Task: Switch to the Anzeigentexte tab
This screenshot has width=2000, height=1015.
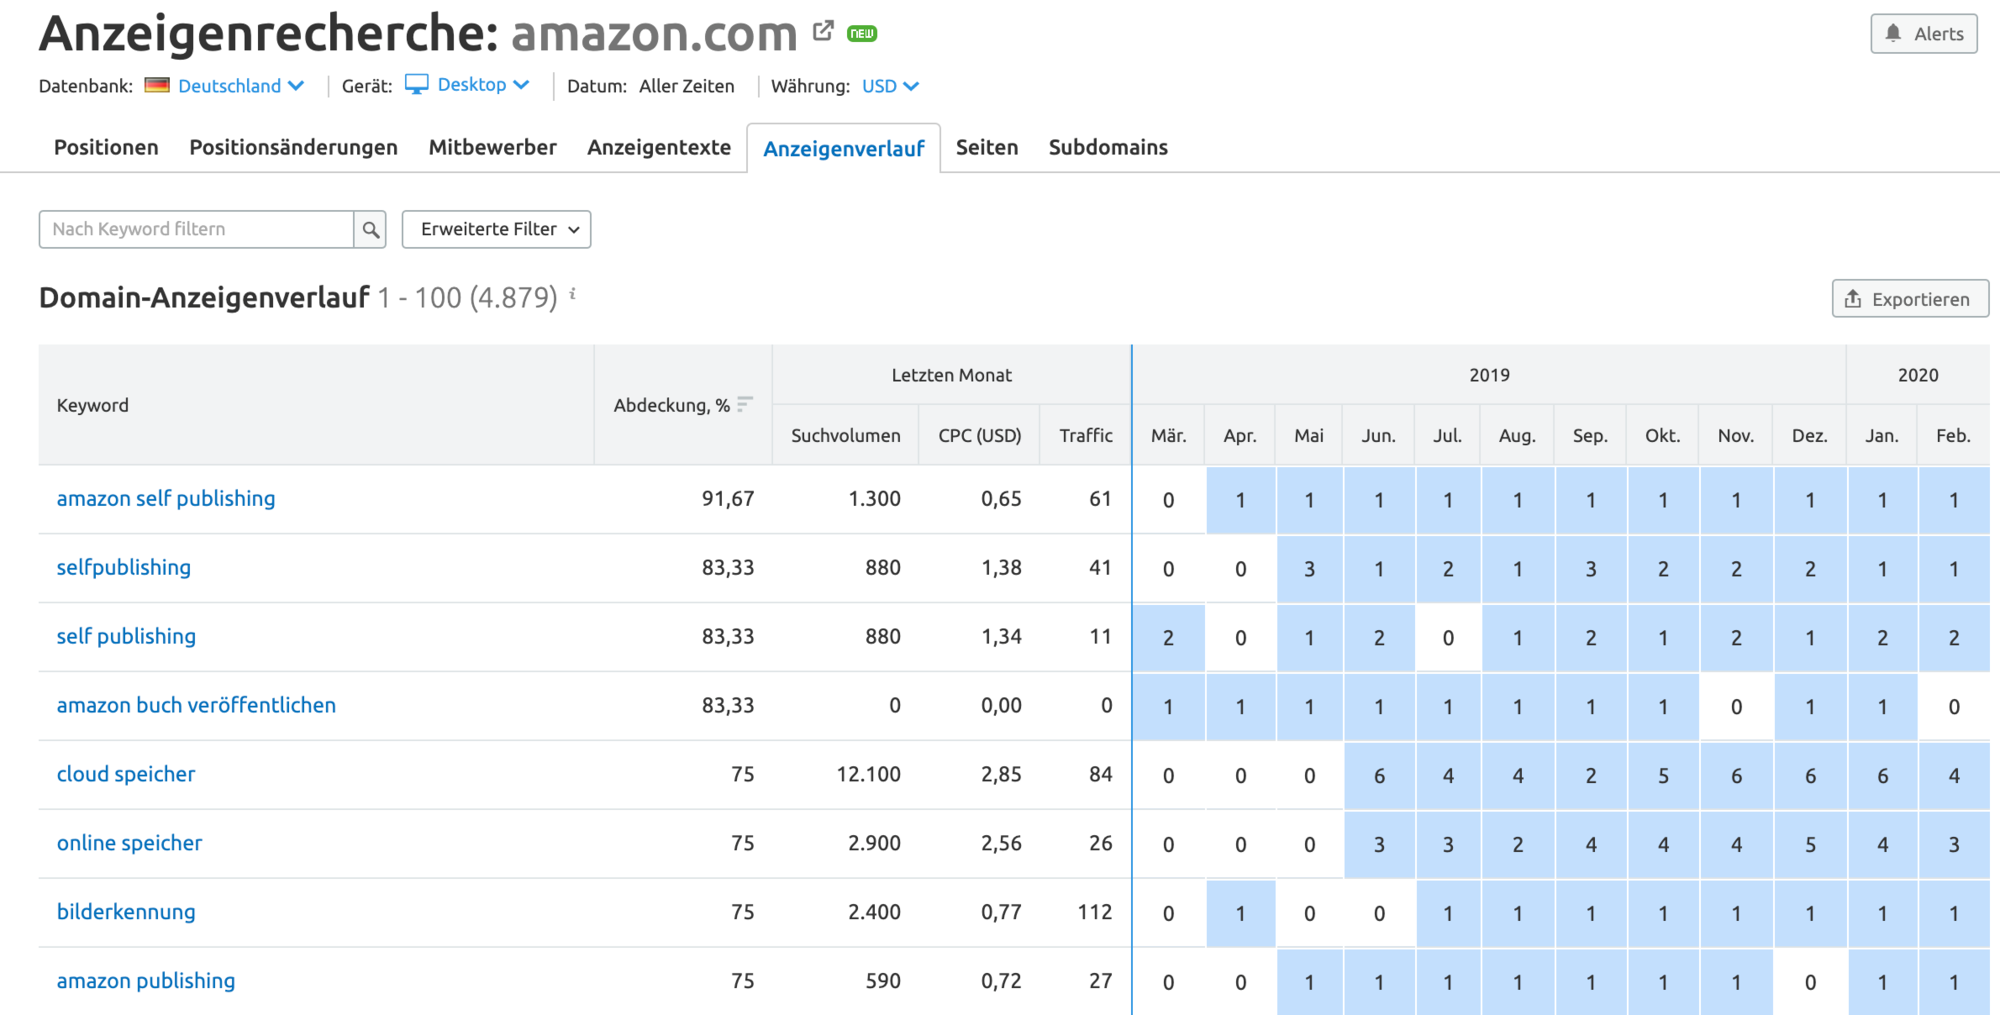Action: click(x=659, y=147)
